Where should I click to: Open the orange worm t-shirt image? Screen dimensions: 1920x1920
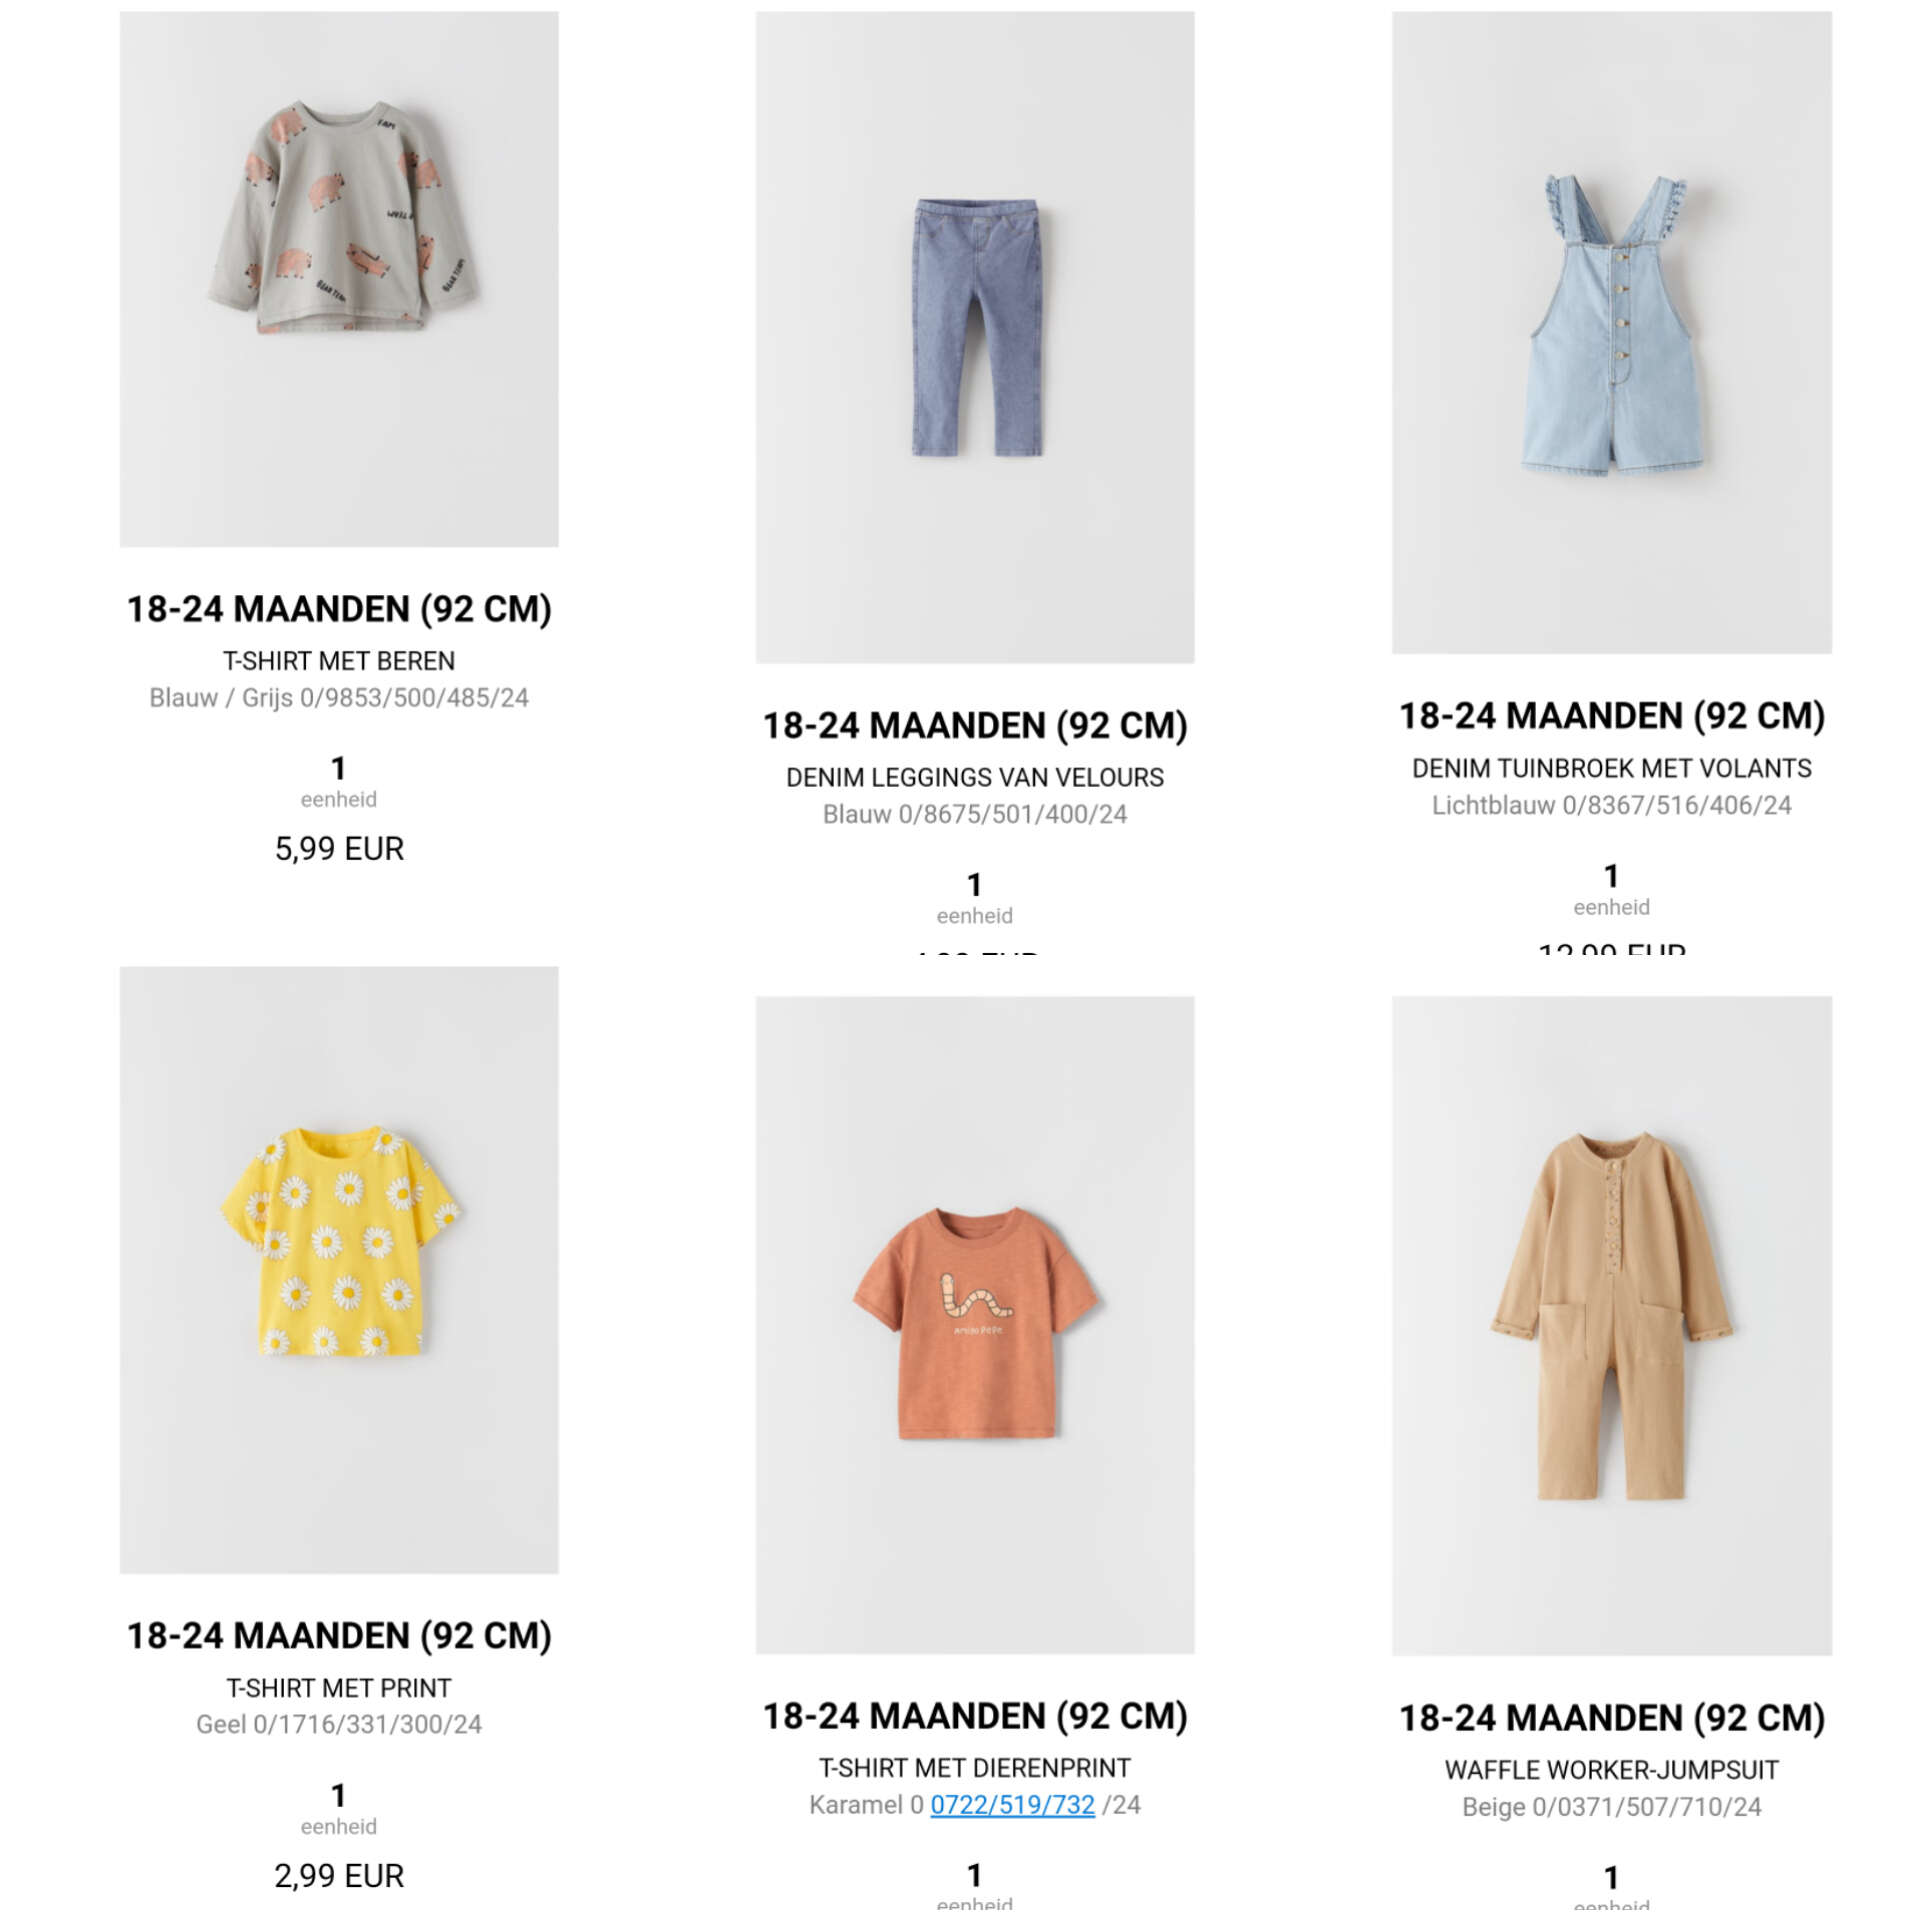point(974,1324)
